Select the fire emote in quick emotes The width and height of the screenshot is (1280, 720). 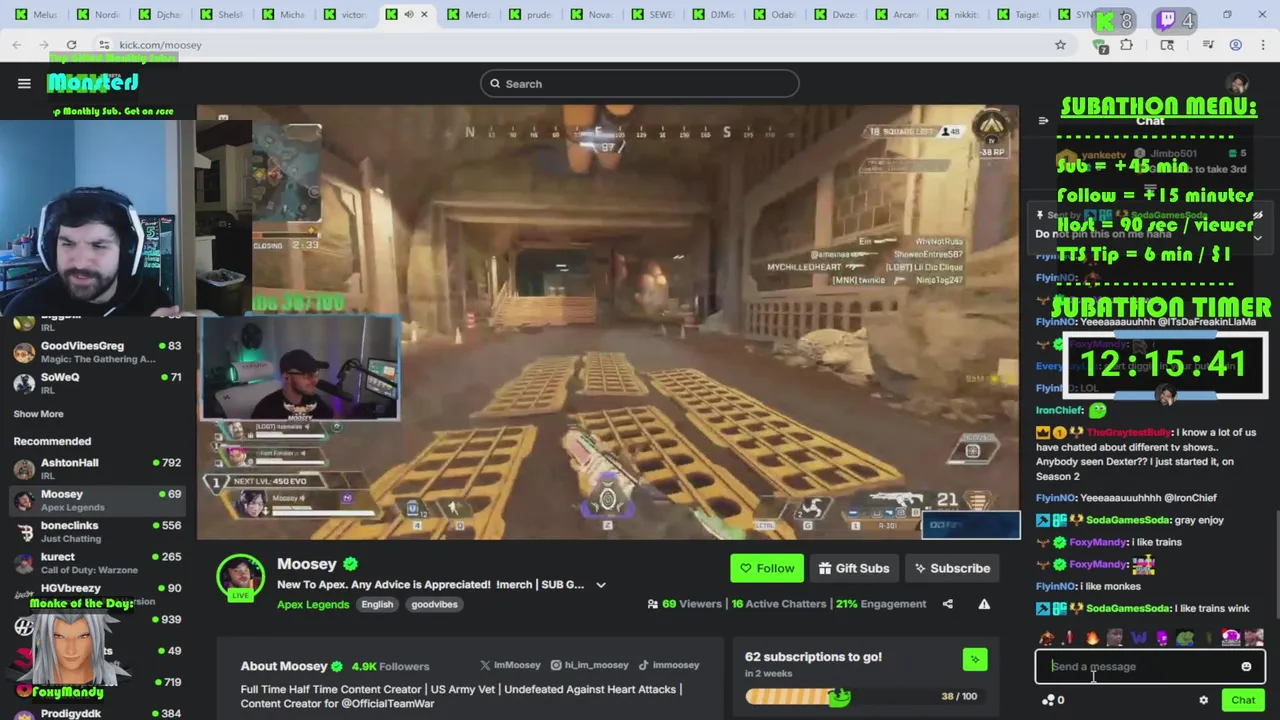click(x=1092, y=638)
